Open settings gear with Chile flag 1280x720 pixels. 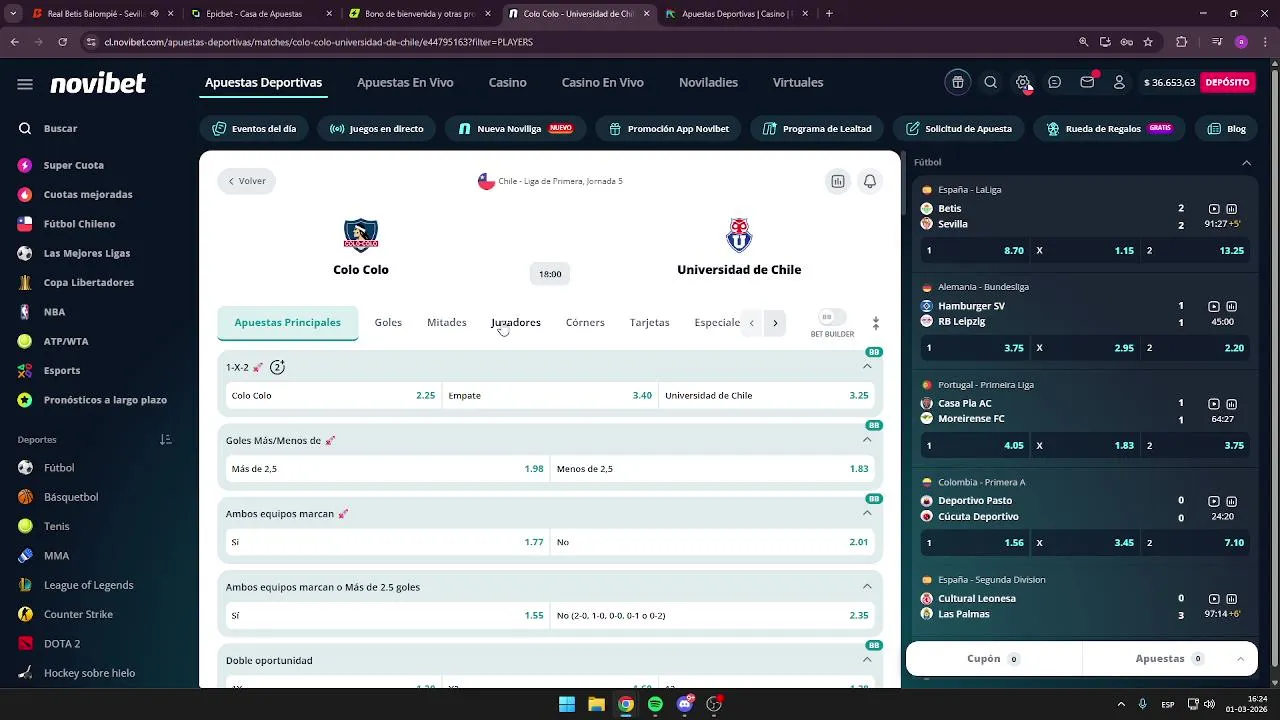pyautogui.click(x=1023, y=83)
